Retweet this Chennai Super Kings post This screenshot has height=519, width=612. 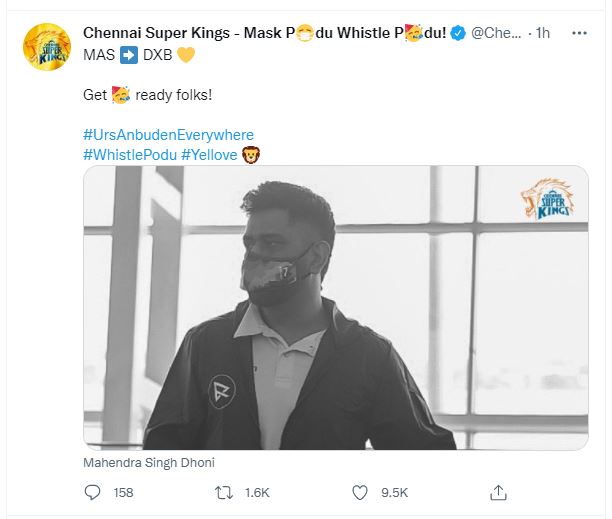227,492
